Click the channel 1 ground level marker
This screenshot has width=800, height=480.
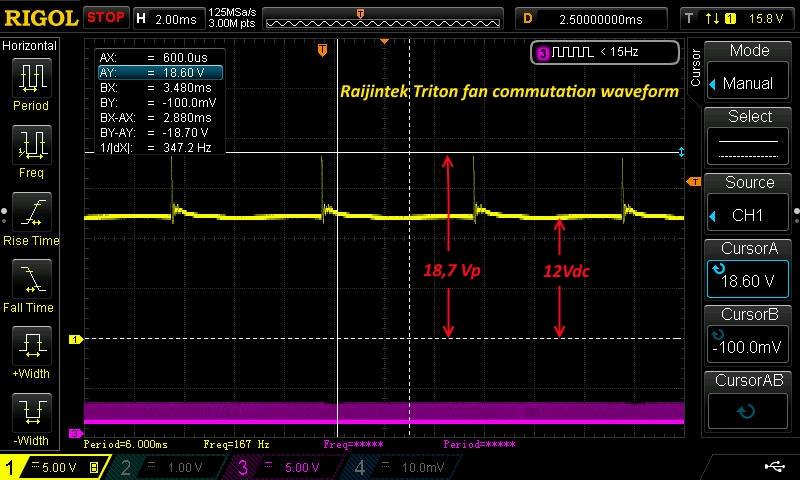coord(76,339)
